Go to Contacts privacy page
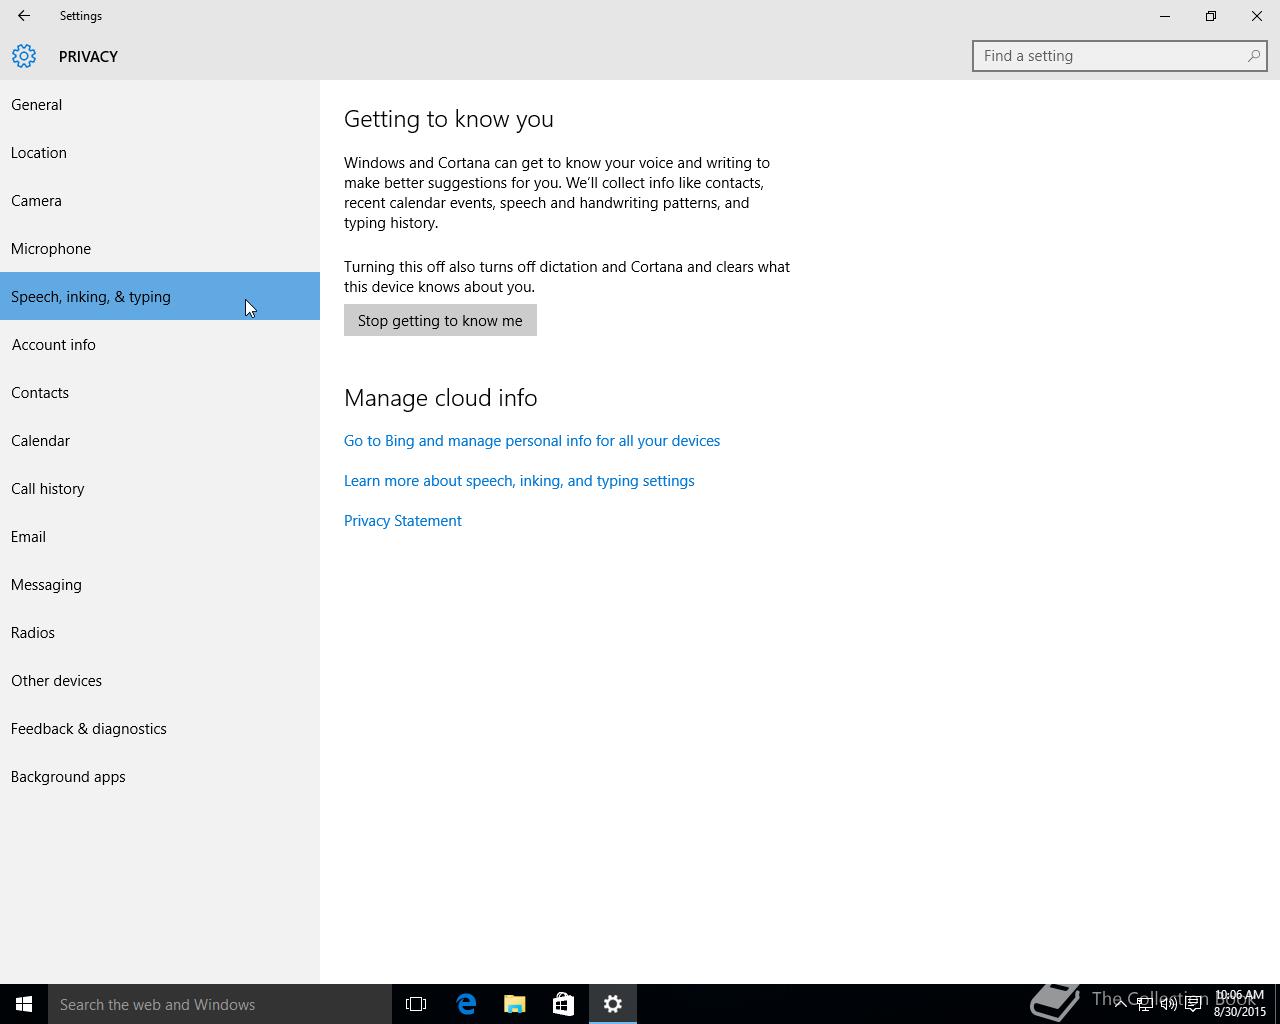 click(160, 392)
